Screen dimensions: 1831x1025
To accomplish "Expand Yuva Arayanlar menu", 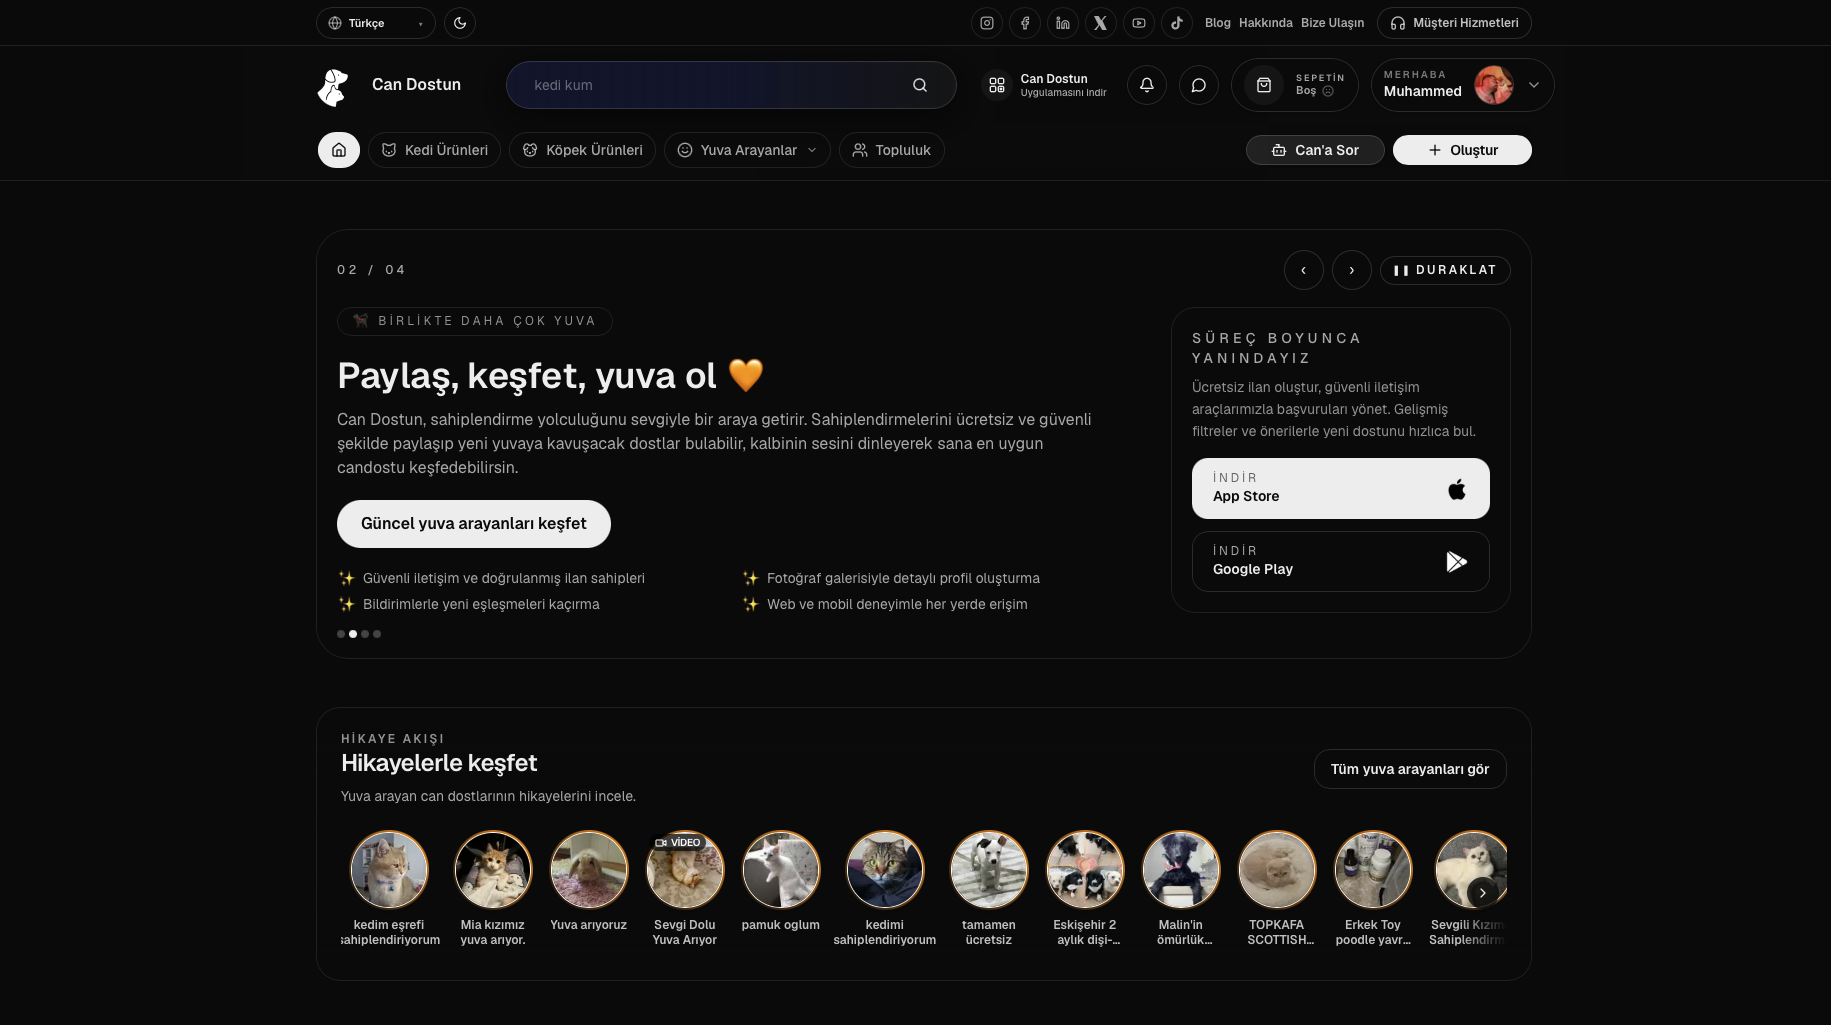I will [x=747, y=150].
